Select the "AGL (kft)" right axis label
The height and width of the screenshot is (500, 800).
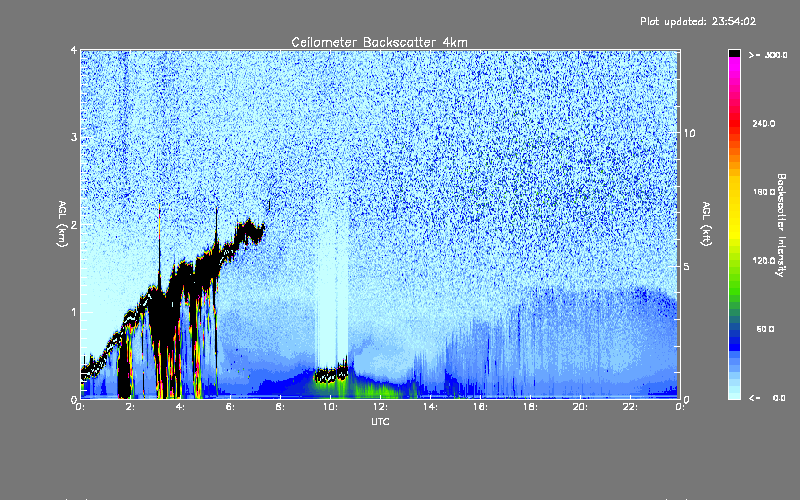pos(706,223)
